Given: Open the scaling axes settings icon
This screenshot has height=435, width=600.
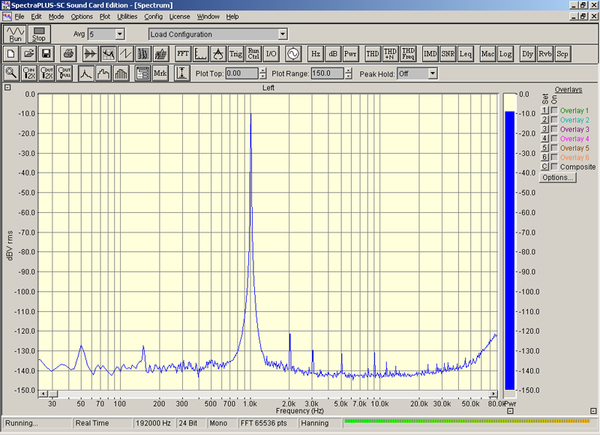Looking at the screenshot, I should [201, 54].
